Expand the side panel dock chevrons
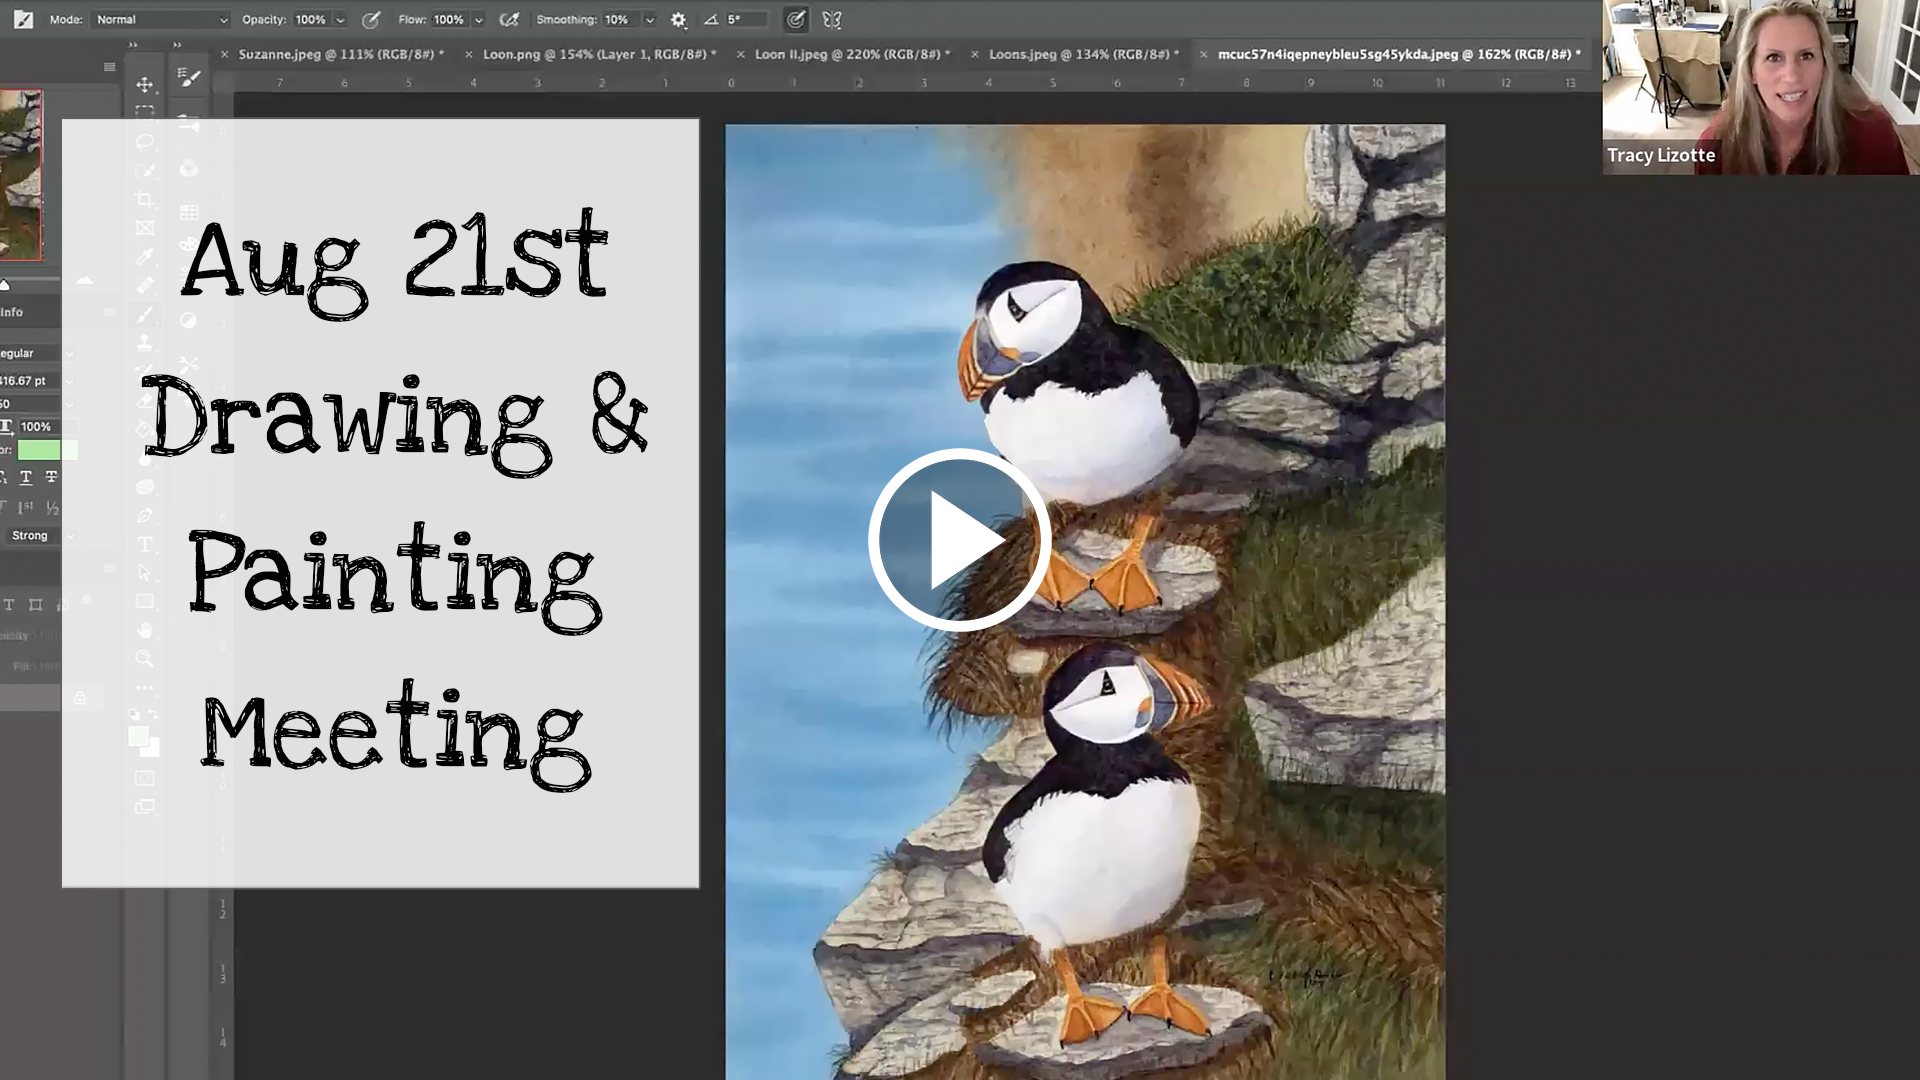Viewport: 1920px width, 1080px height. (177, 44)
